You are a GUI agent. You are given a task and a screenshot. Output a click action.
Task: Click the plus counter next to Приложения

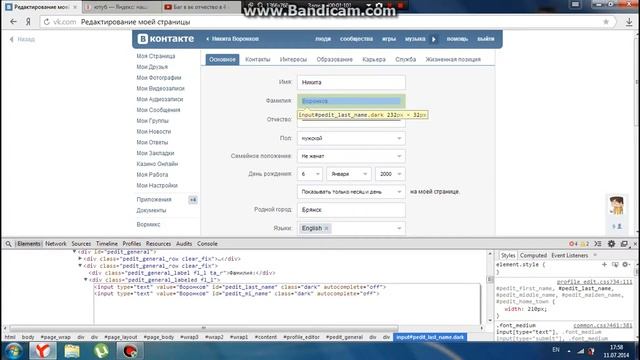click(193, 200)
